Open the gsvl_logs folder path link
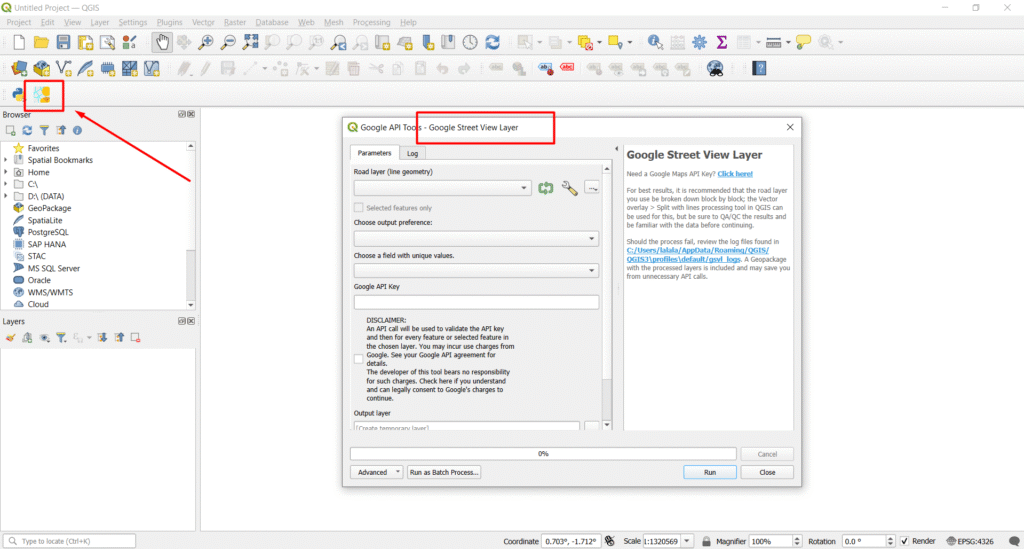This screenshot has width=1024, height=549. tap(697, 255)
